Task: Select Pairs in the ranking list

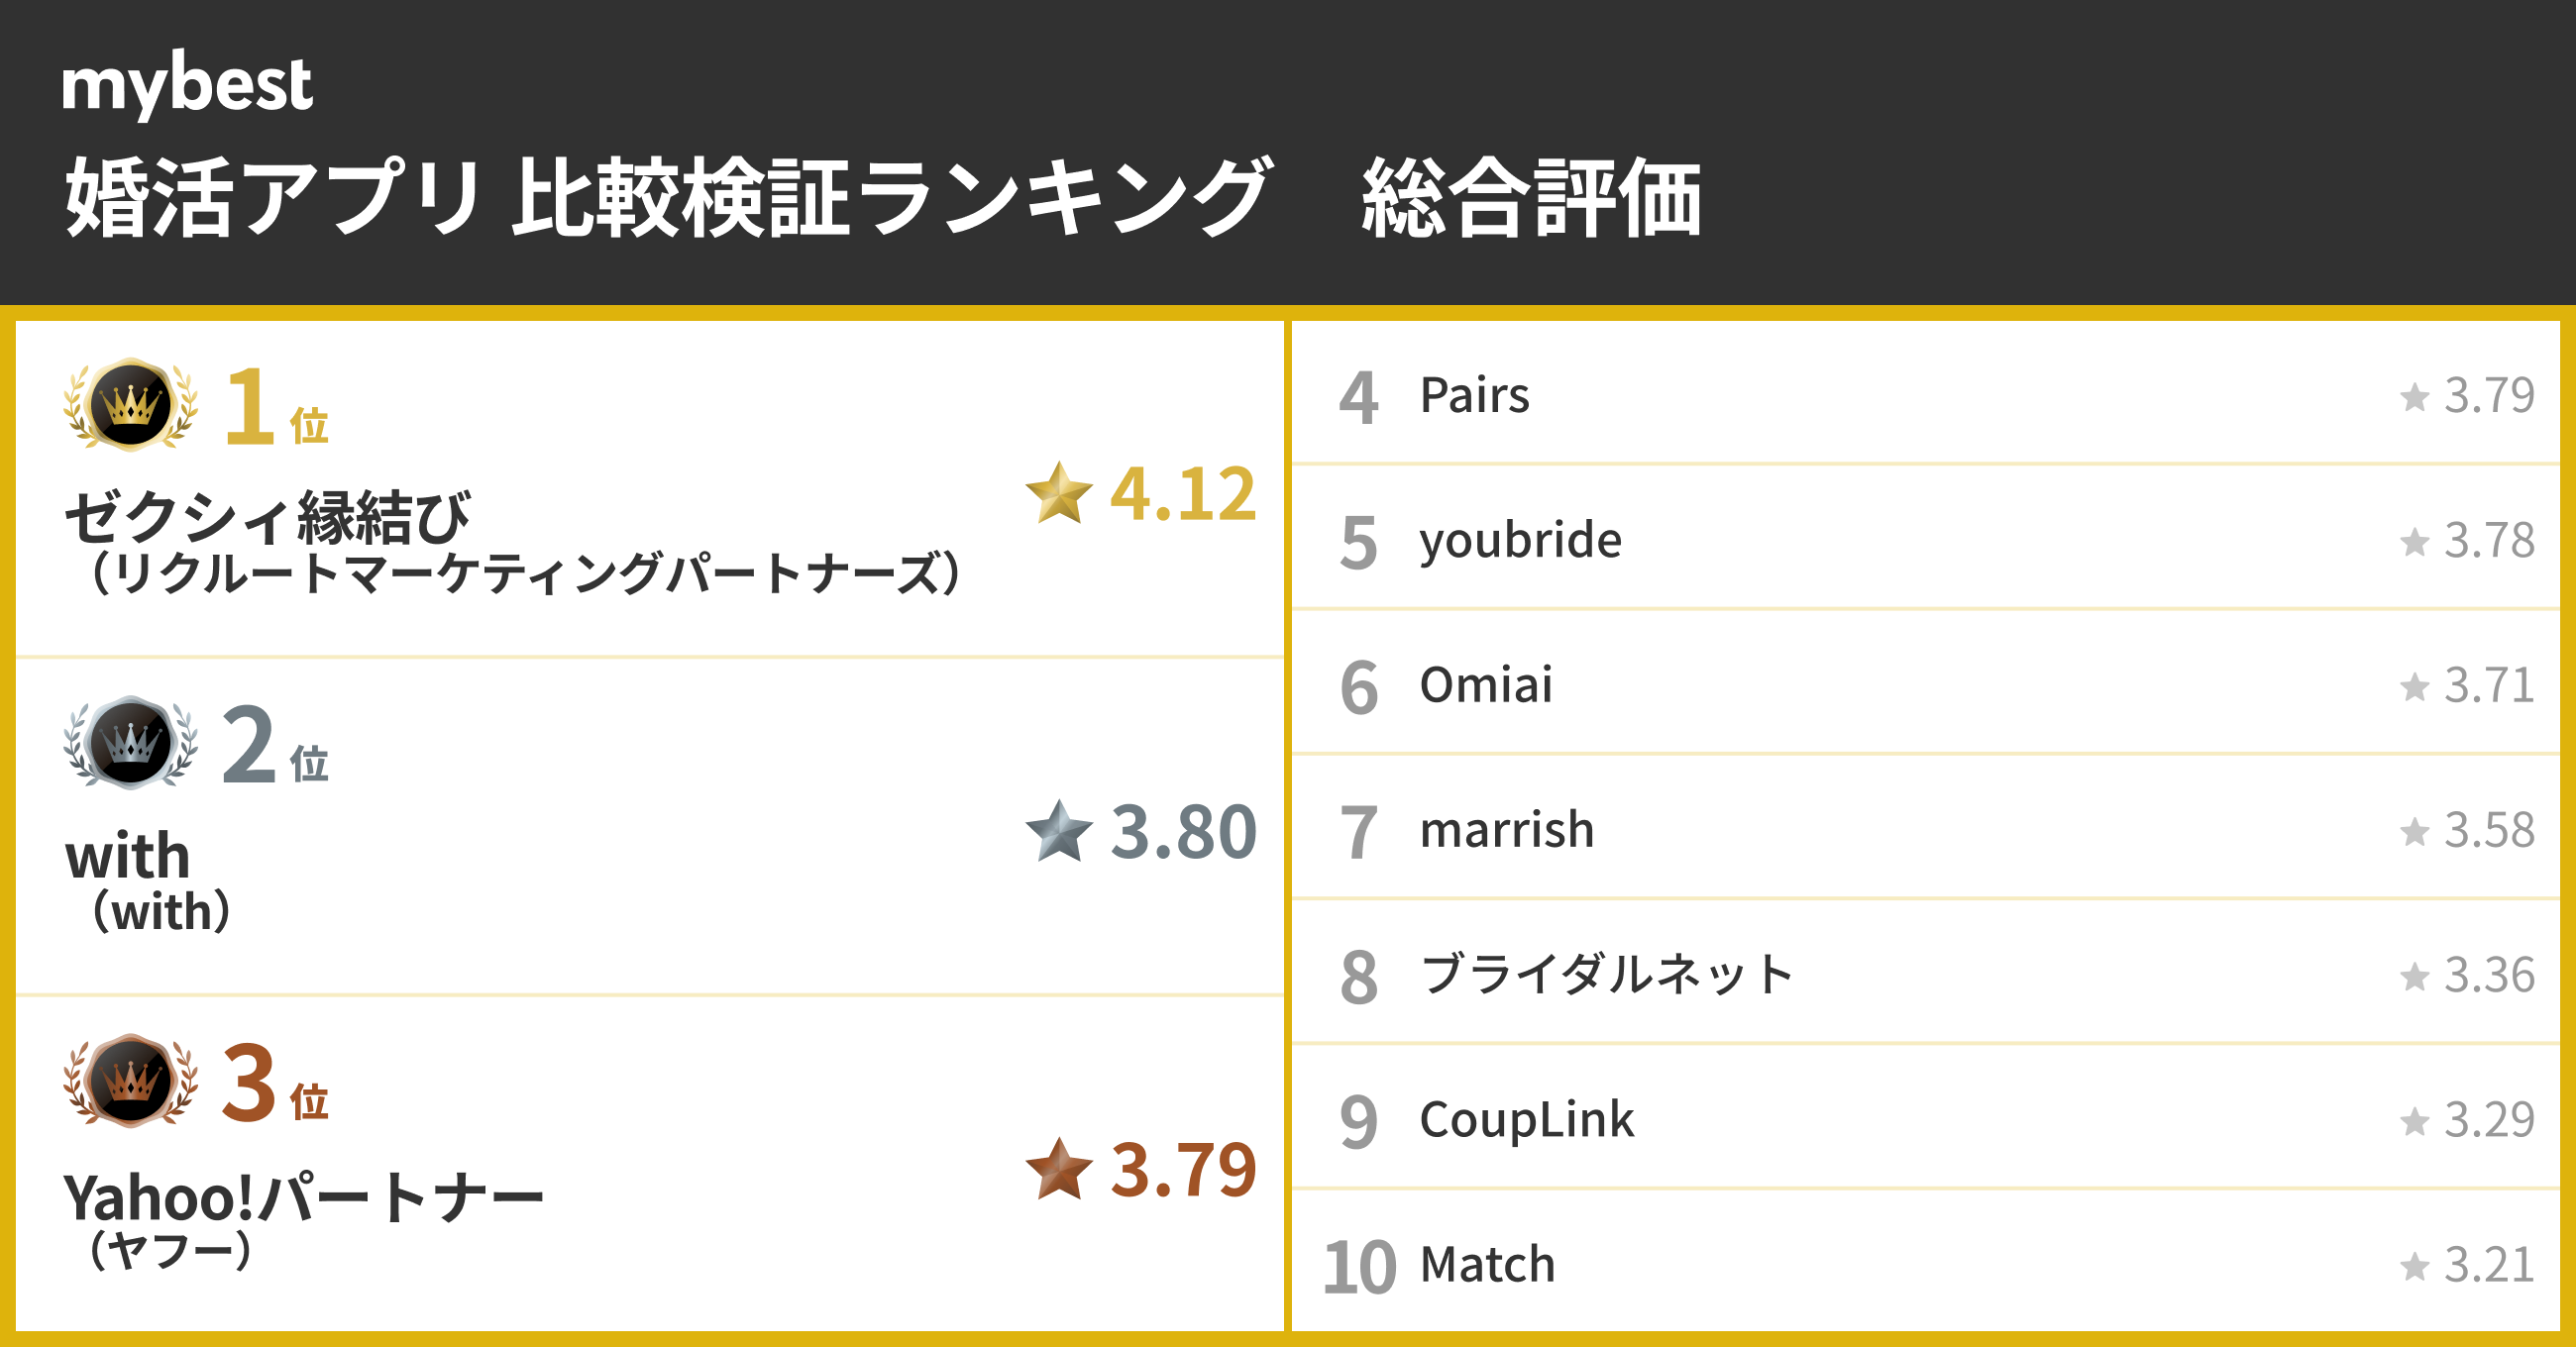Action: tap(1474, 395)
